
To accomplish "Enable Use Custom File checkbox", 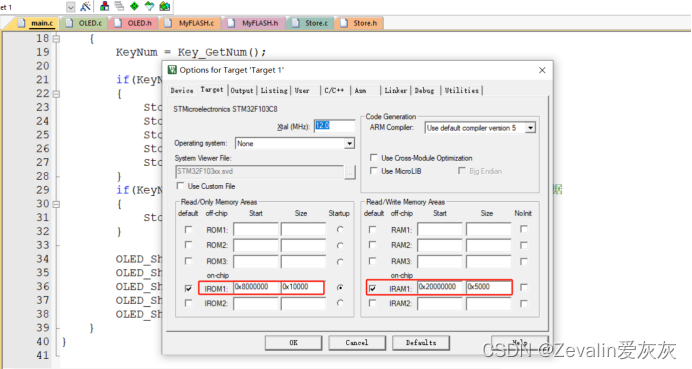I will coord(180,186).
